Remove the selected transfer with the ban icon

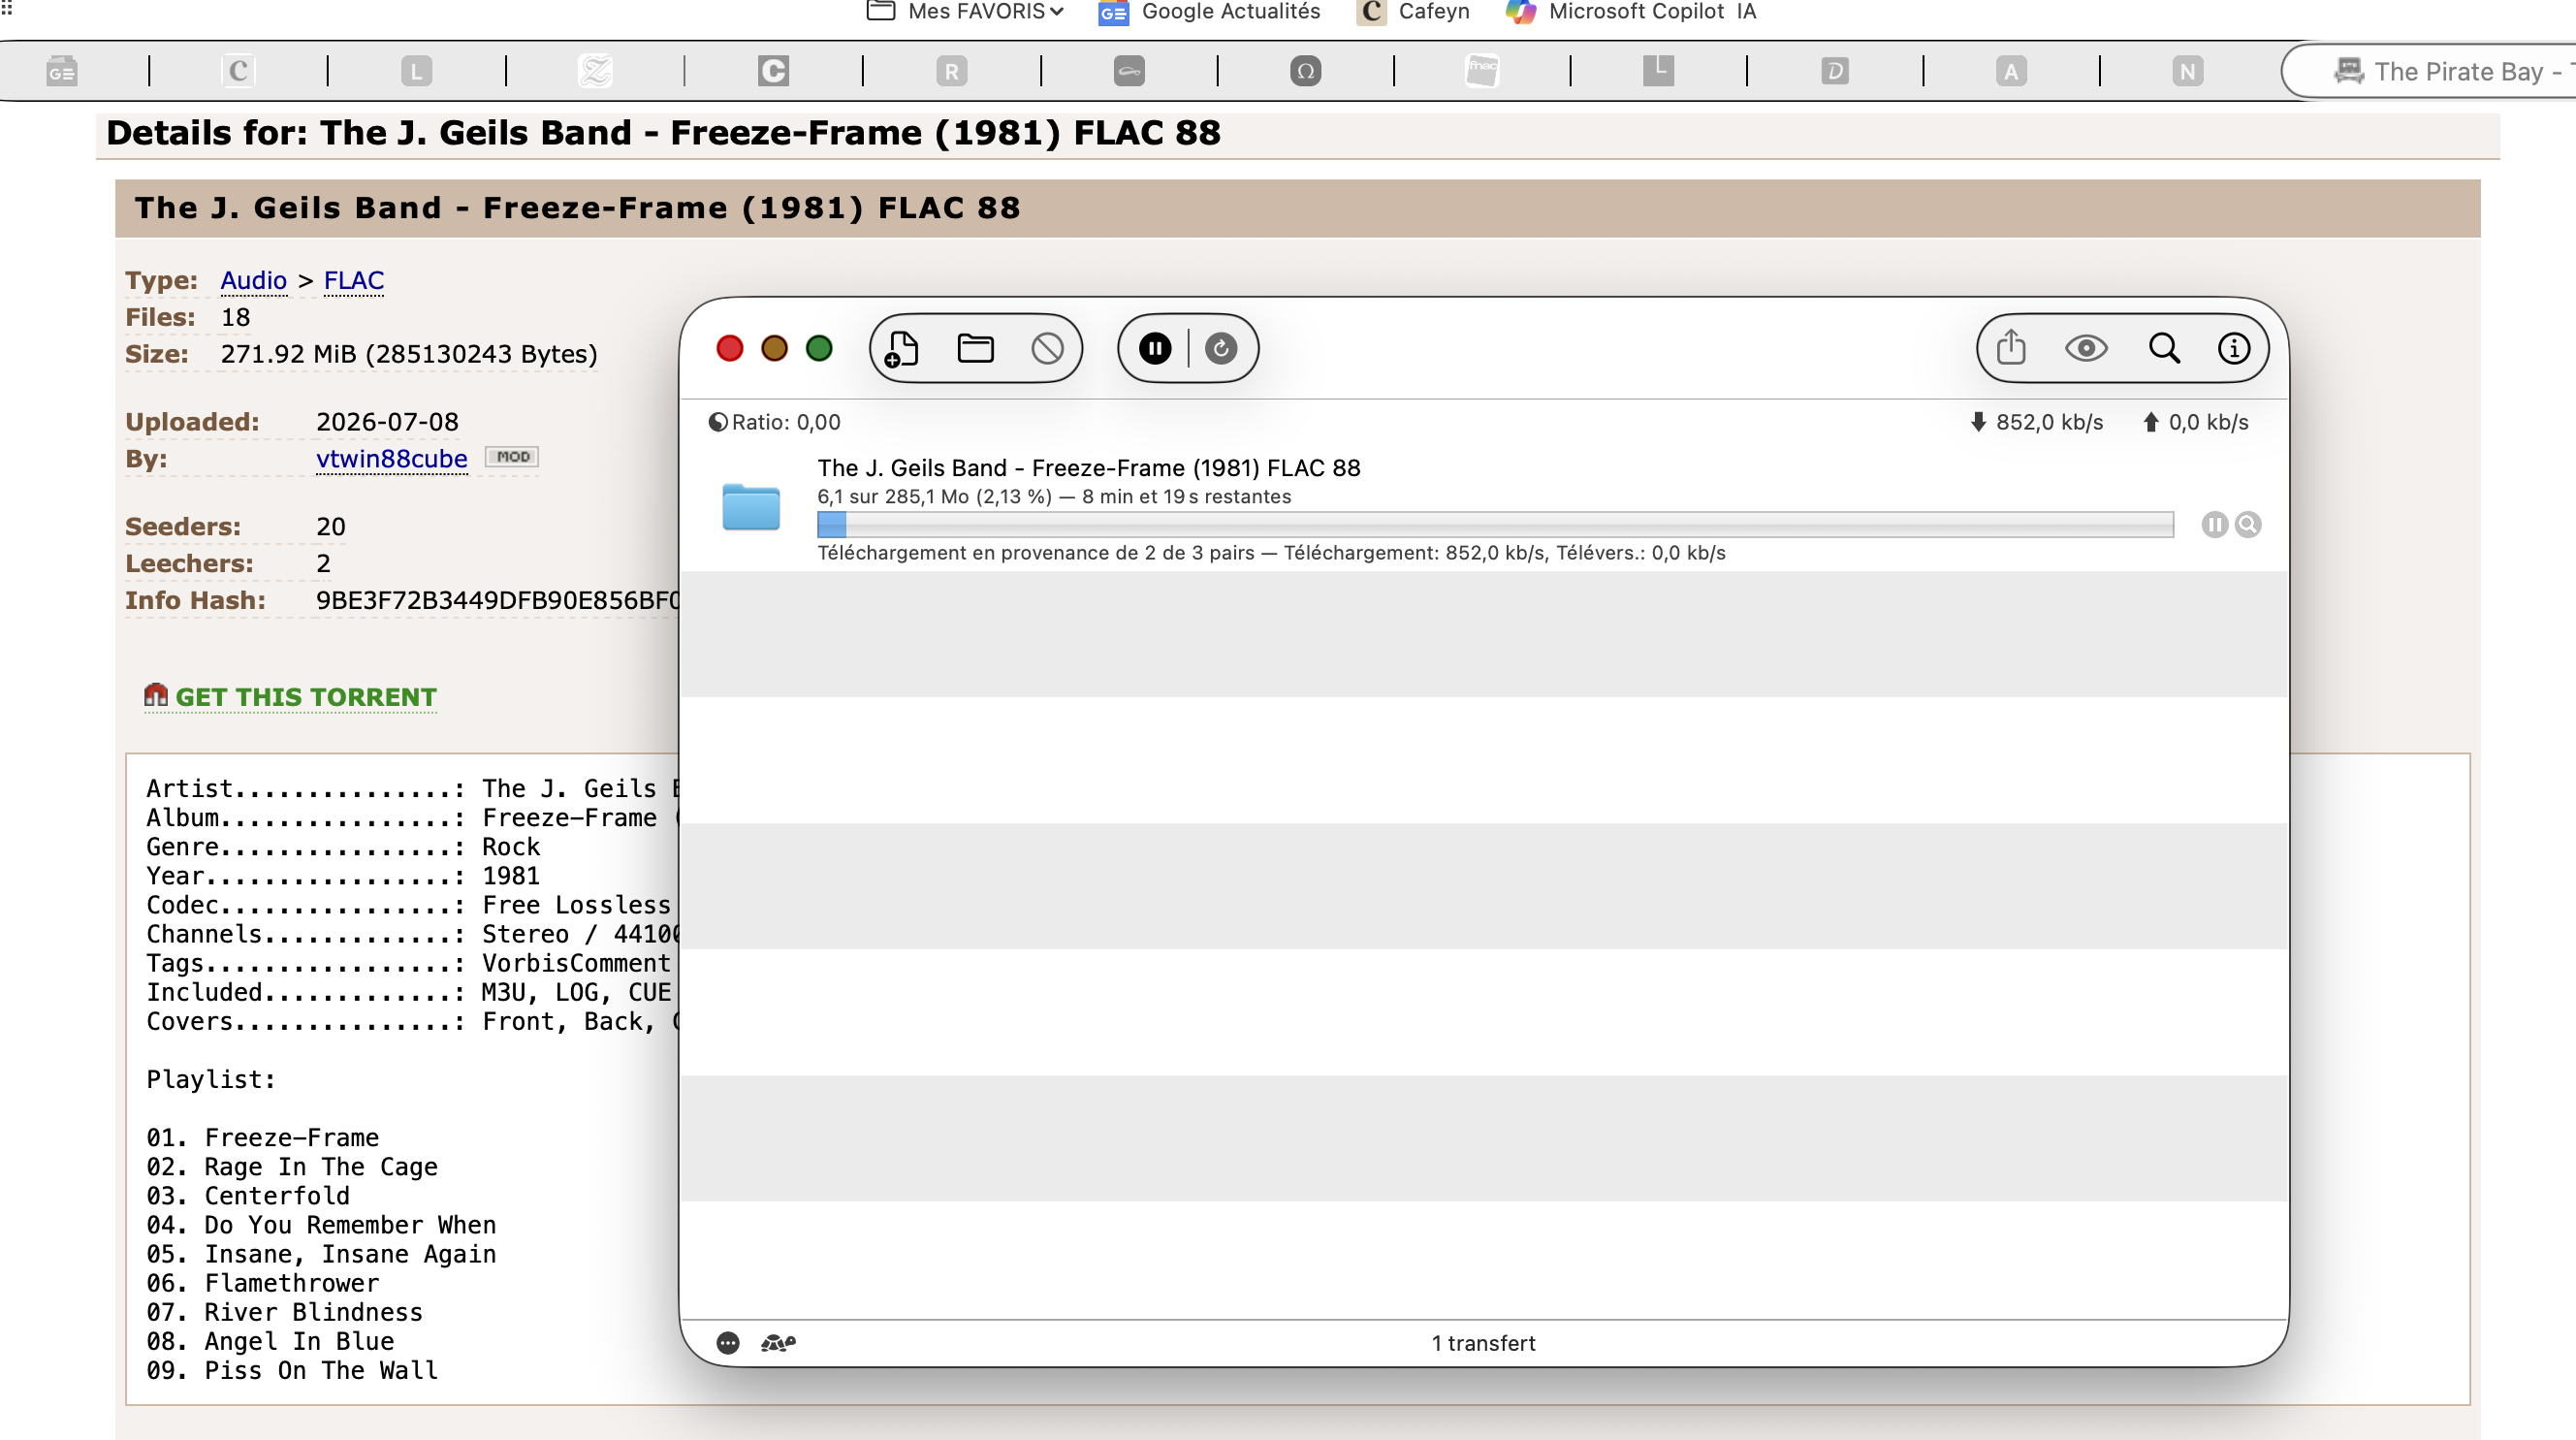[1047, 349]
